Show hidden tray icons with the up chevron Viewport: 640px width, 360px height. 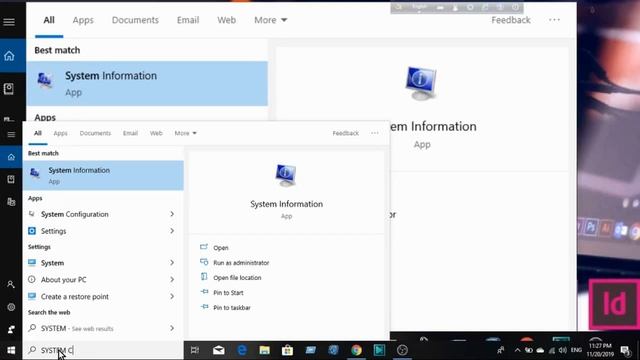[x=518, y=350]
